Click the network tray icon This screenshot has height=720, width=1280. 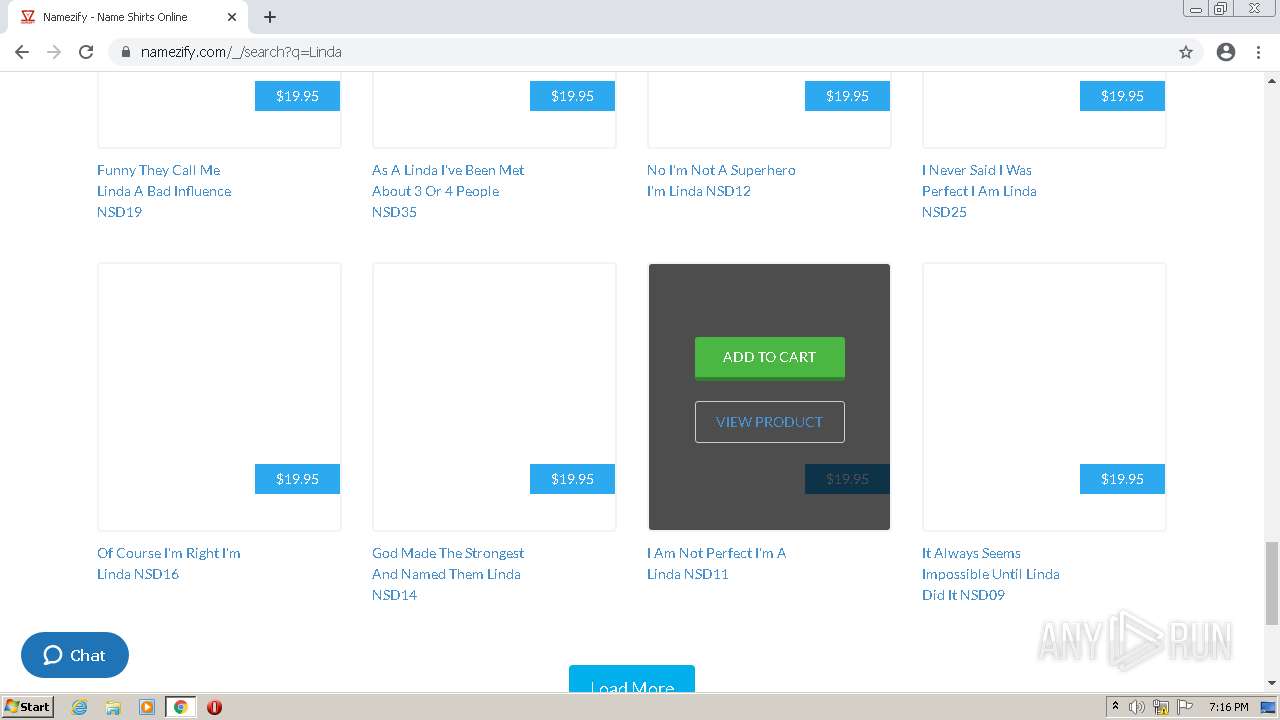1161,707
